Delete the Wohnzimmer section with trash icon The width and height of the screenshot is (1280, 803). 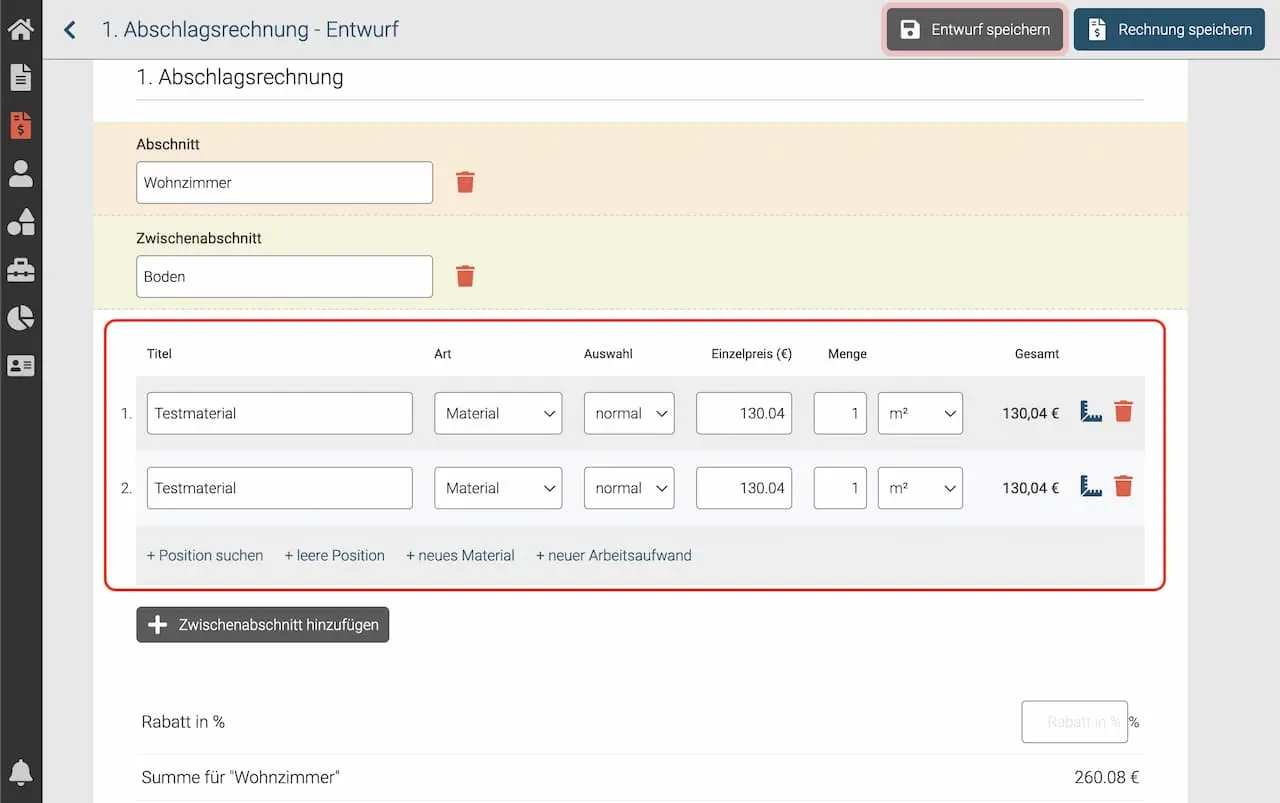coord(465,182)
